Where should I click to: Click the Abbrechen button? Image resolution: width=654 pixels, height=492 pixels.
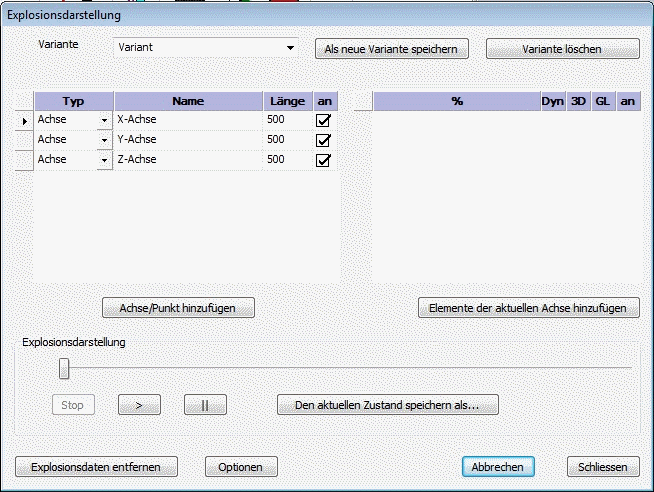coord(498,467)
